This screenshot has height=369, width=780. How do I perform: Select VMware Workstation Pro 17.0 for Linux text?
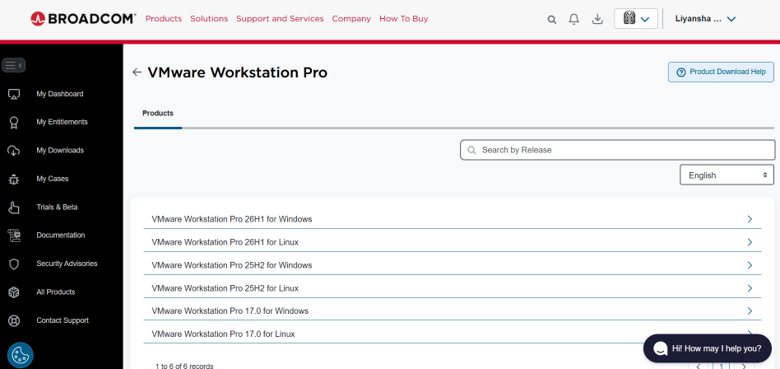coord(223,334)
